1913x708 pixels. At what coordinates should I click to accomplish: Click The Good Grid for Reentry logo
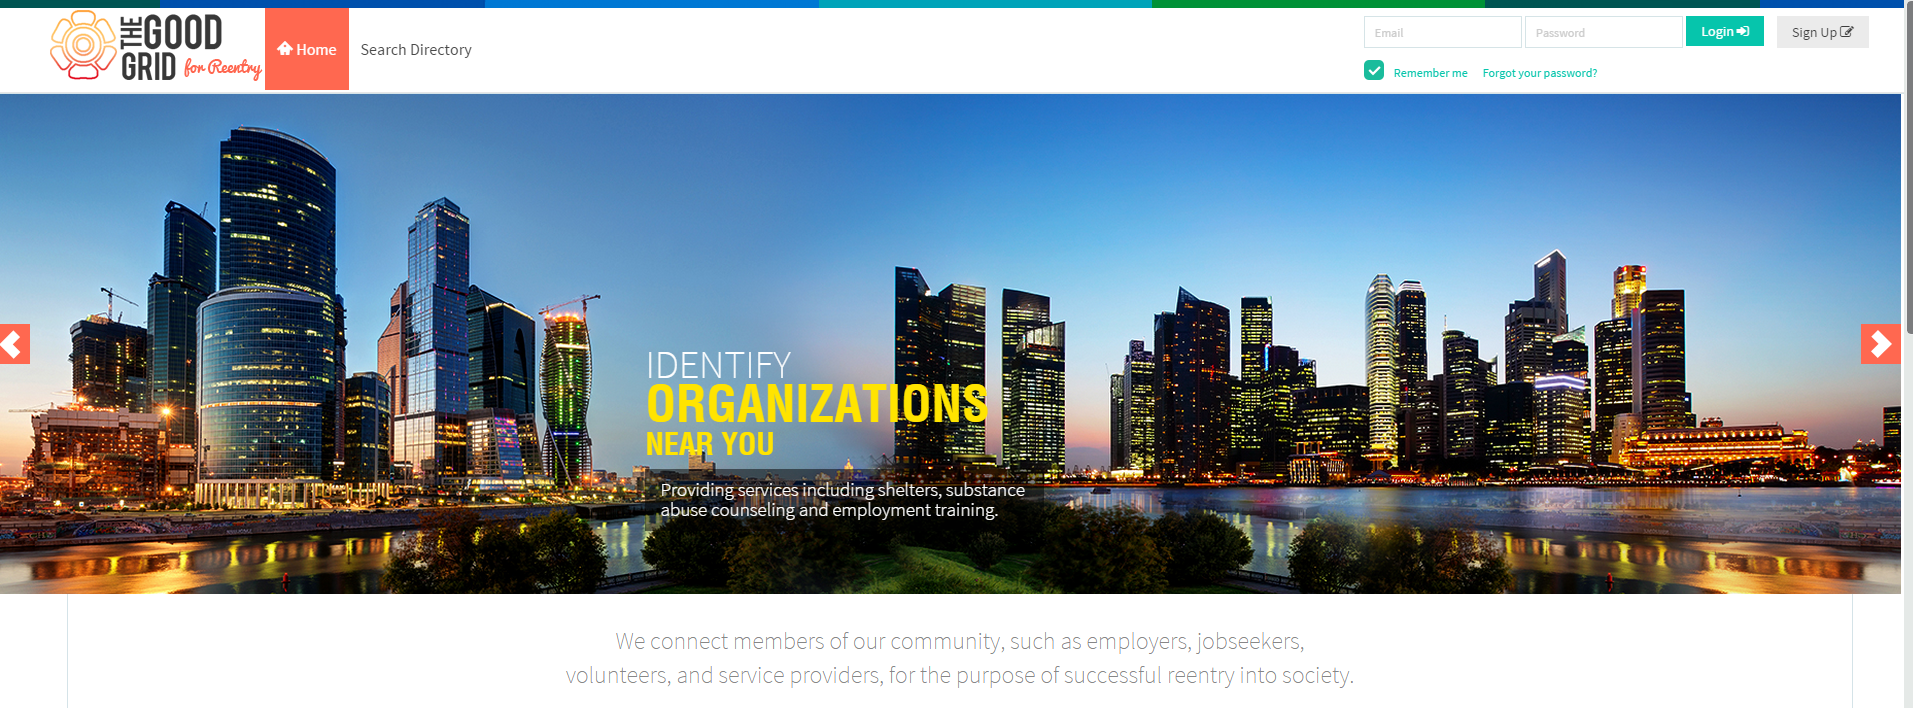click(156, 46)
